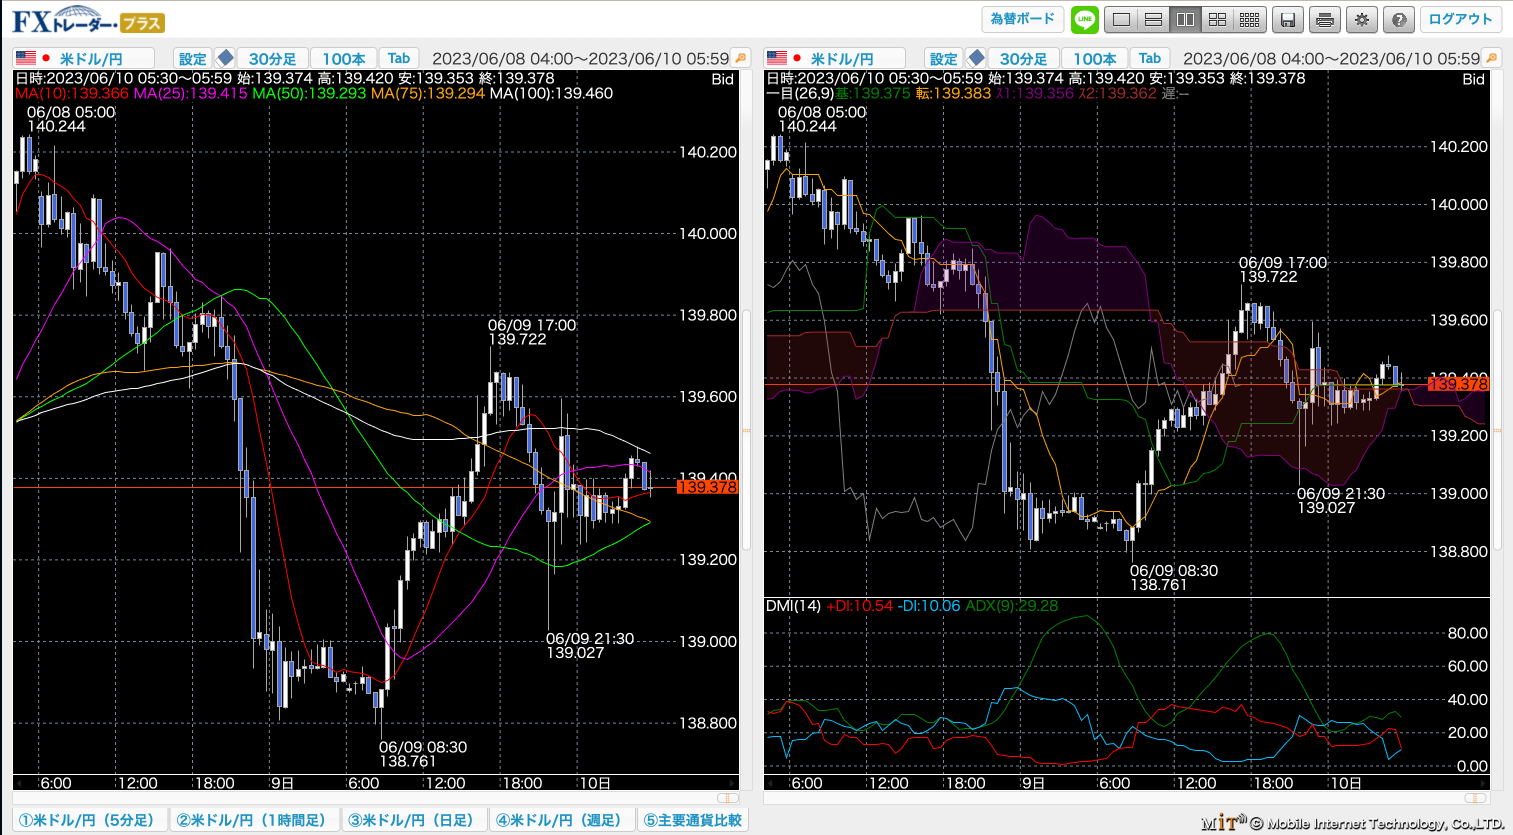Open settings via the gear icon
This screenshot has width=1513, height=835.
tap(1362, 20)
